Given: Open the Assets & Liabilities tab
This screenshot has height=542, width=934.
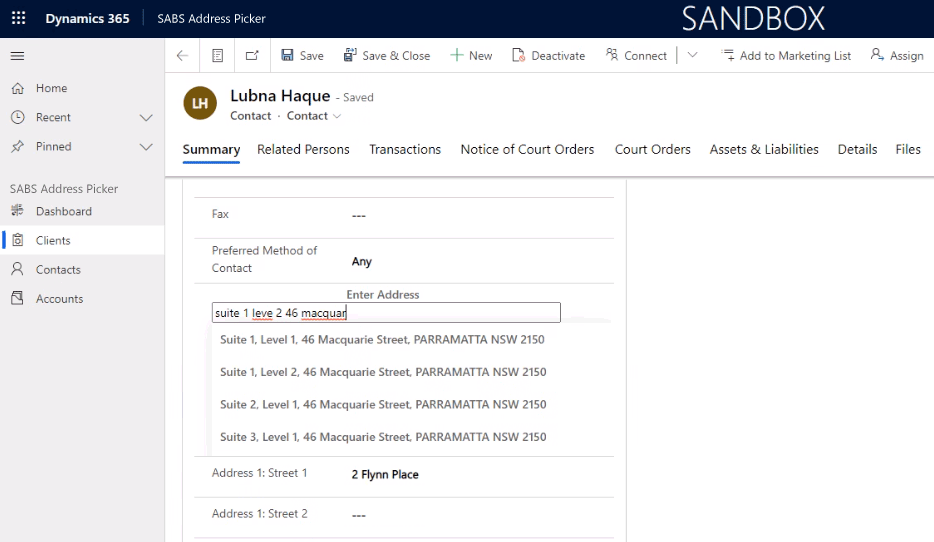Looking at the screenshot, I should [x=764, y=149].
